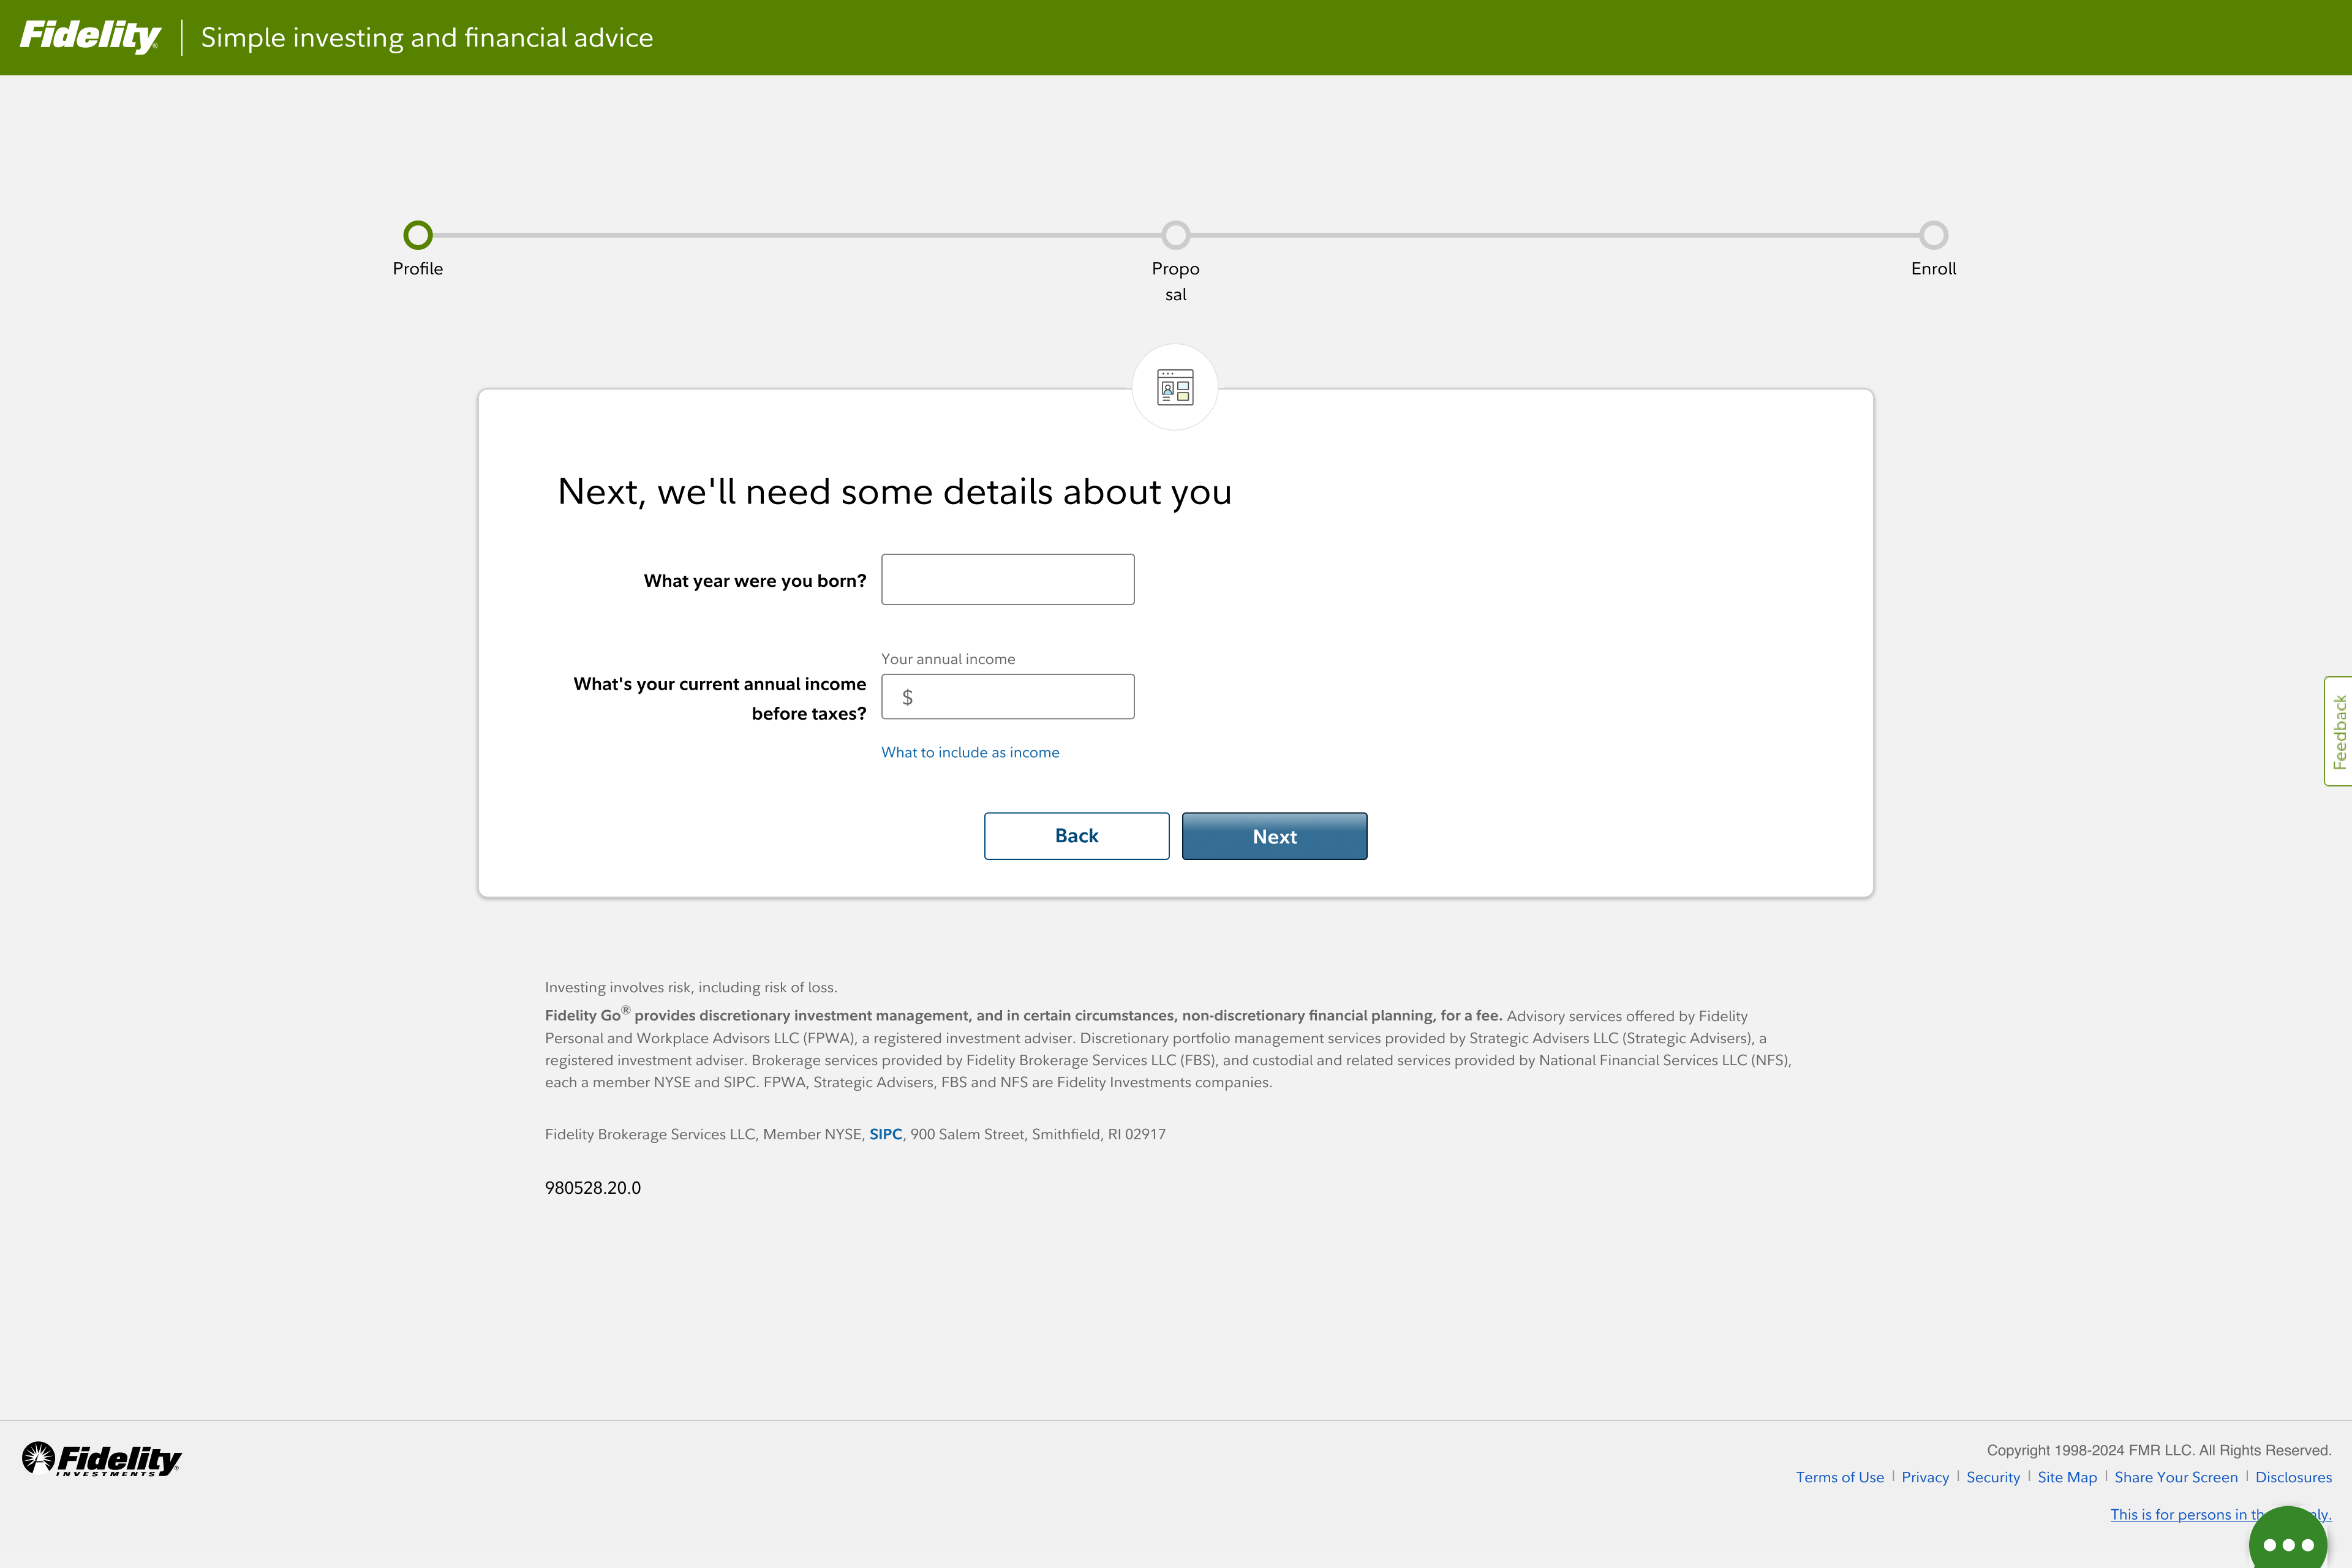The height and width of the screenshot is (1568, 2352).
Task: Click the Fidelity logo in the header
Action: click(x=90, y=36)
